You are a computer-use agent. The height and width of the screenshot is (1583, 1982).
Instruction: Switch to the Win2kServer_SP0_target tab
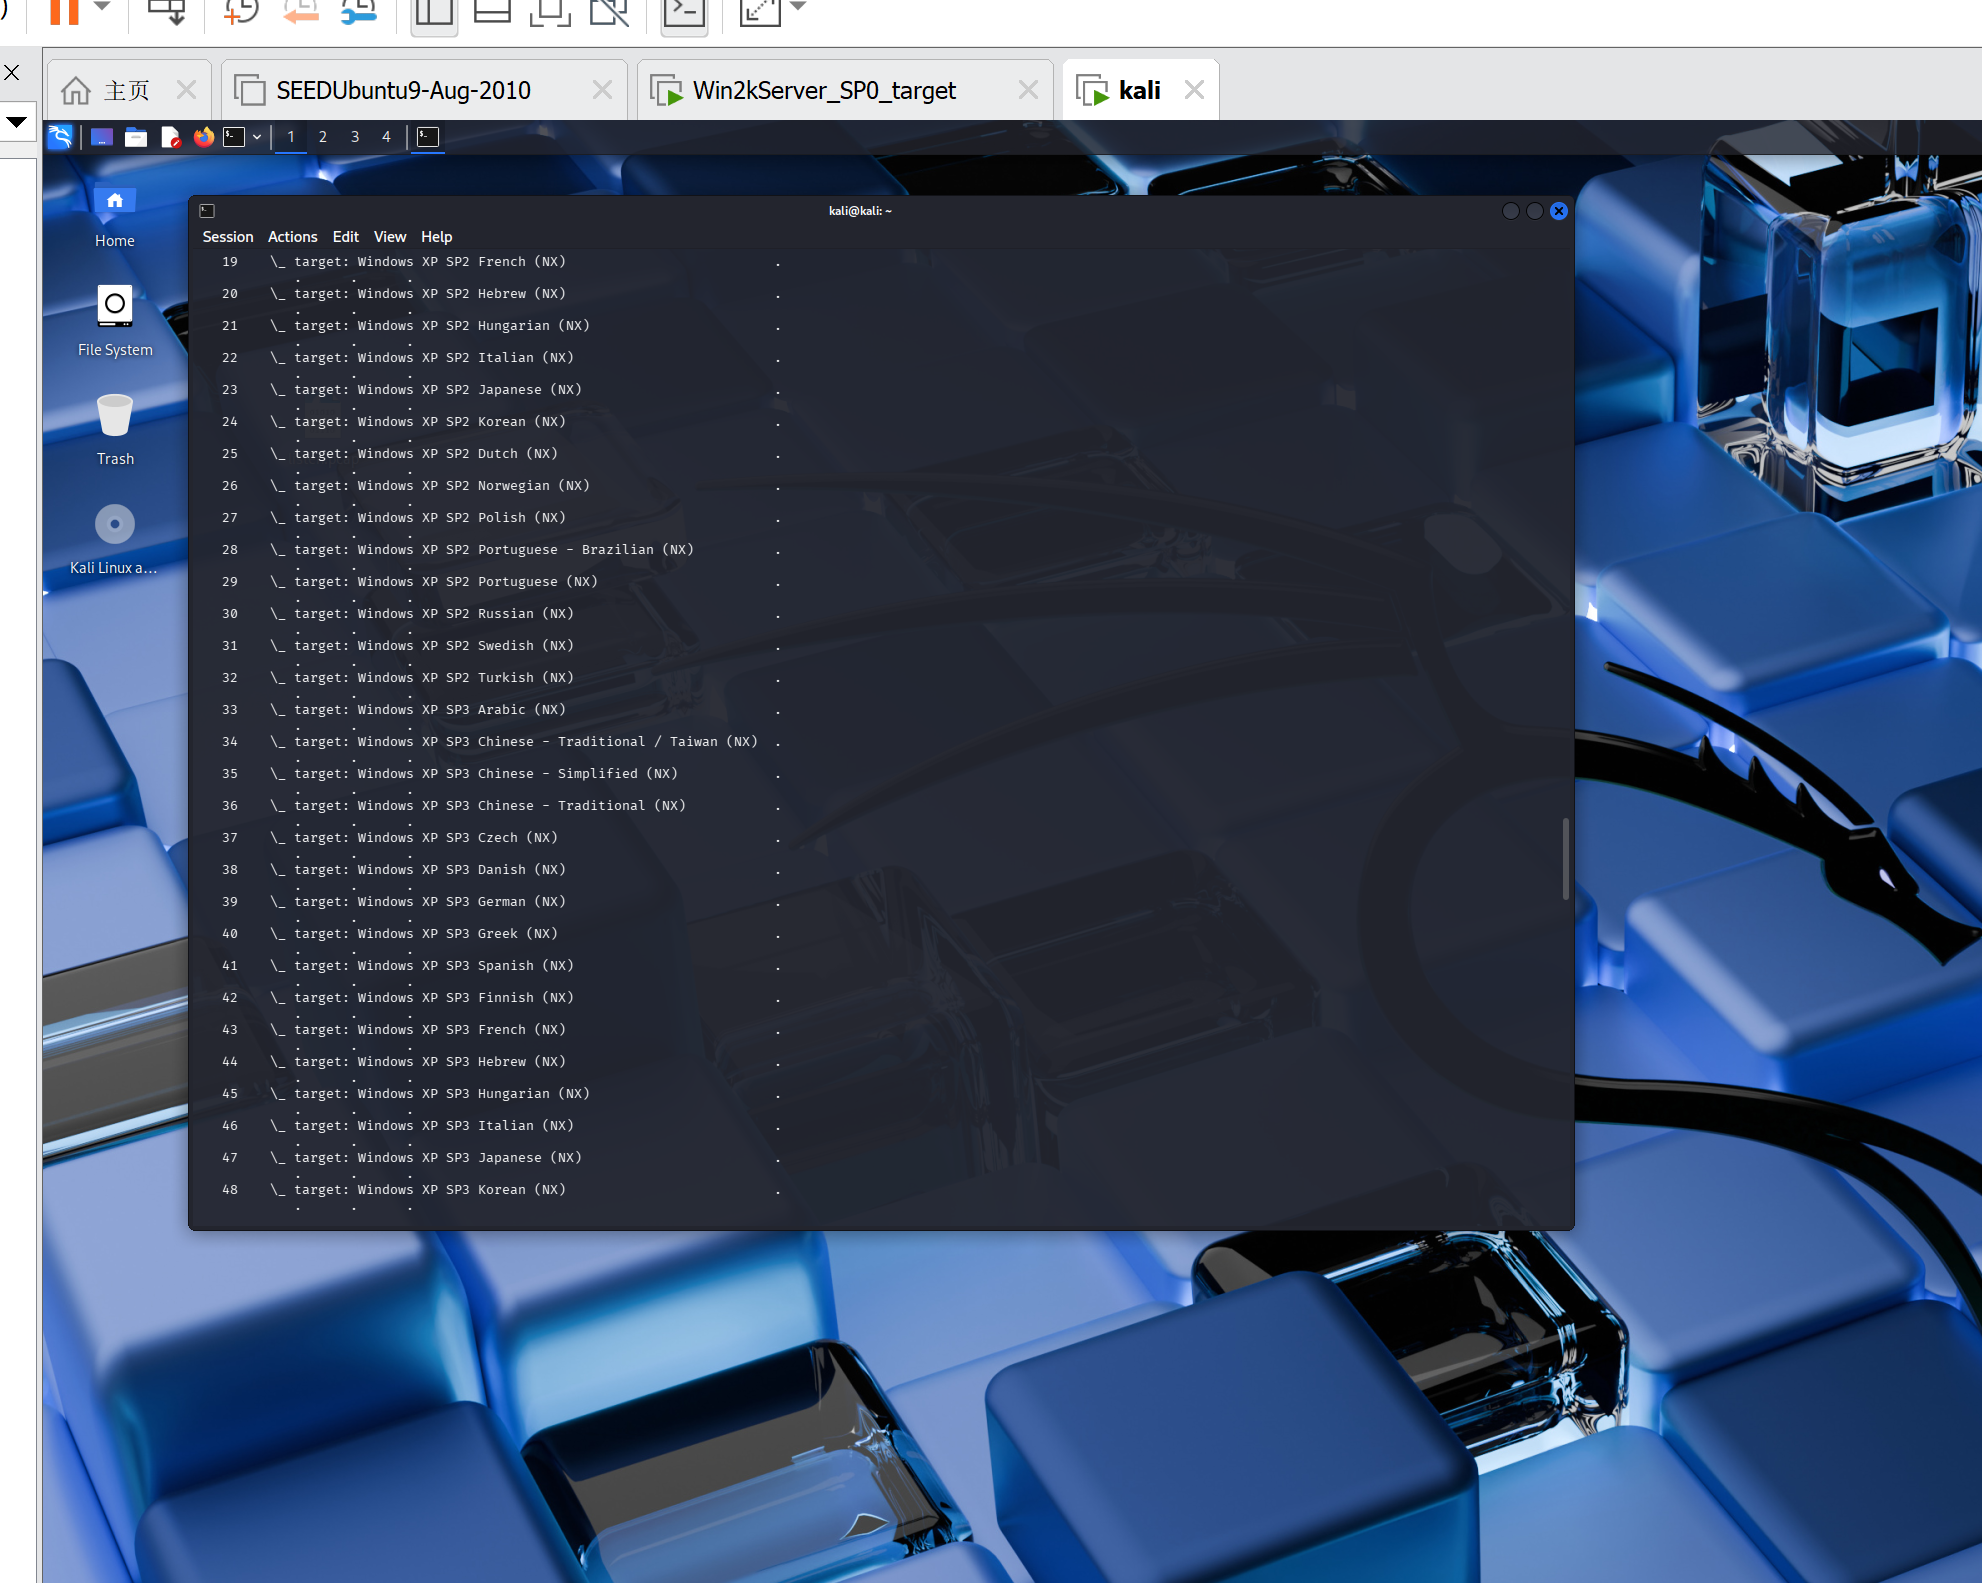pyautogui.click(x=824, y=91)
